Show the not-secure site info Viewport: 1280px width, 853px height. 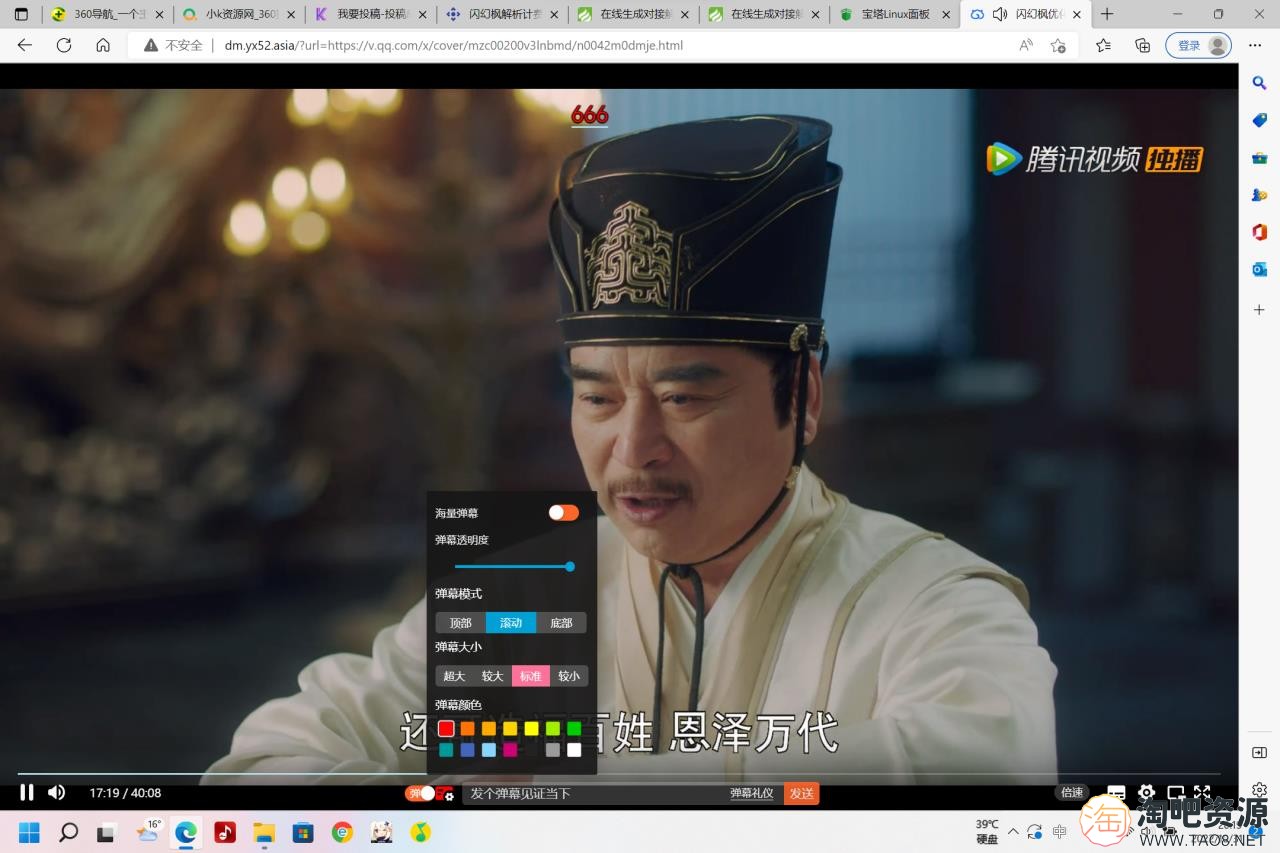tap(173, 45)
